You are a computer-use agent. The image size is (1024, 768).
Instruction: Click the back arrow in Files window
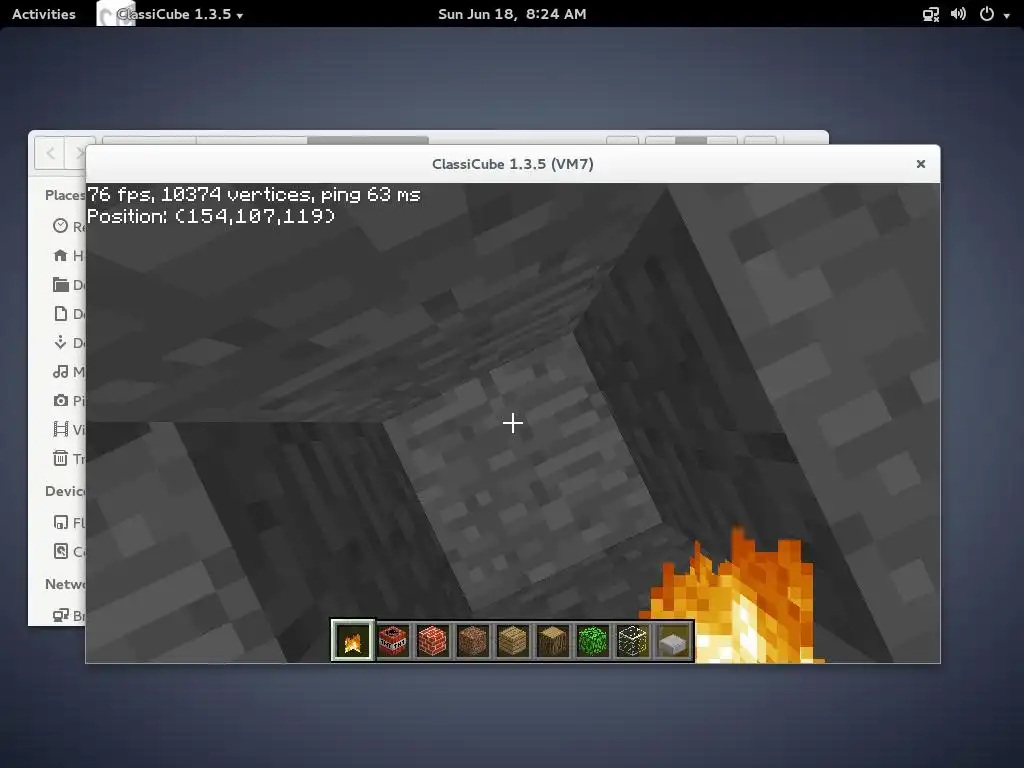pos(50,153)
